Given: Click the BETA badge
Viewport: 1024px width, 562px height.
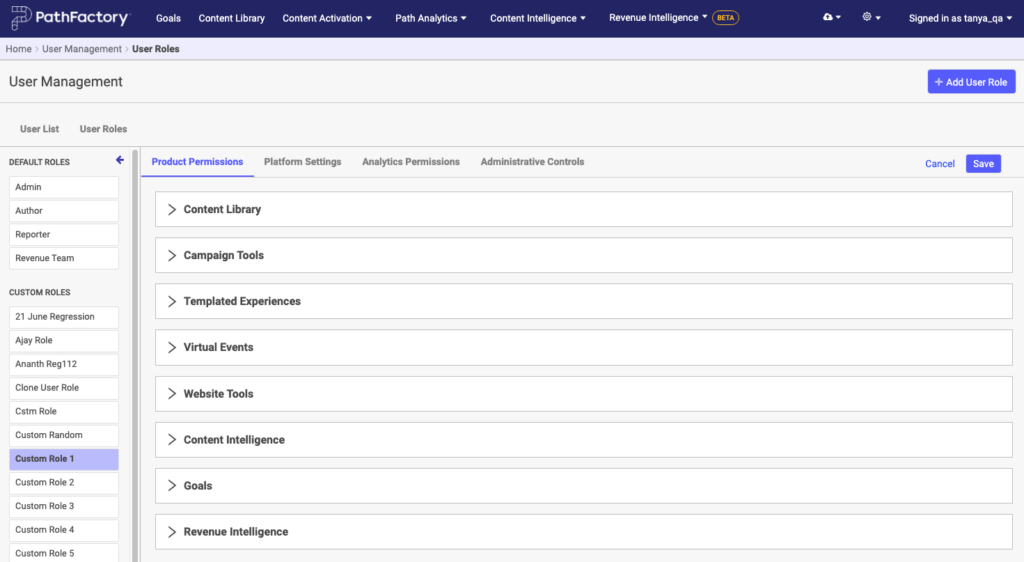Looking at the screenshot, I should pyautogui.click(x=726, y=18).
